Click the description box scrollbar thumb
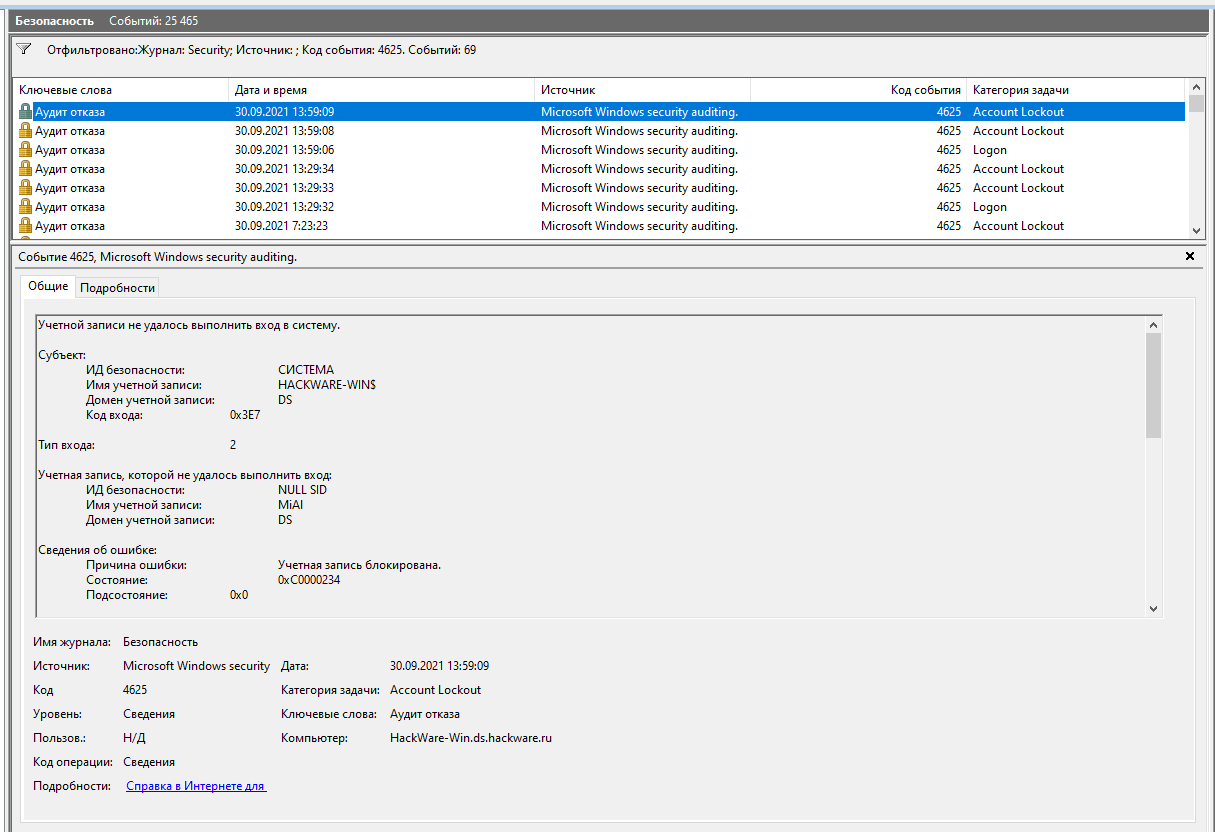This screenshot has height=832, width=1215. [1153, 385]
